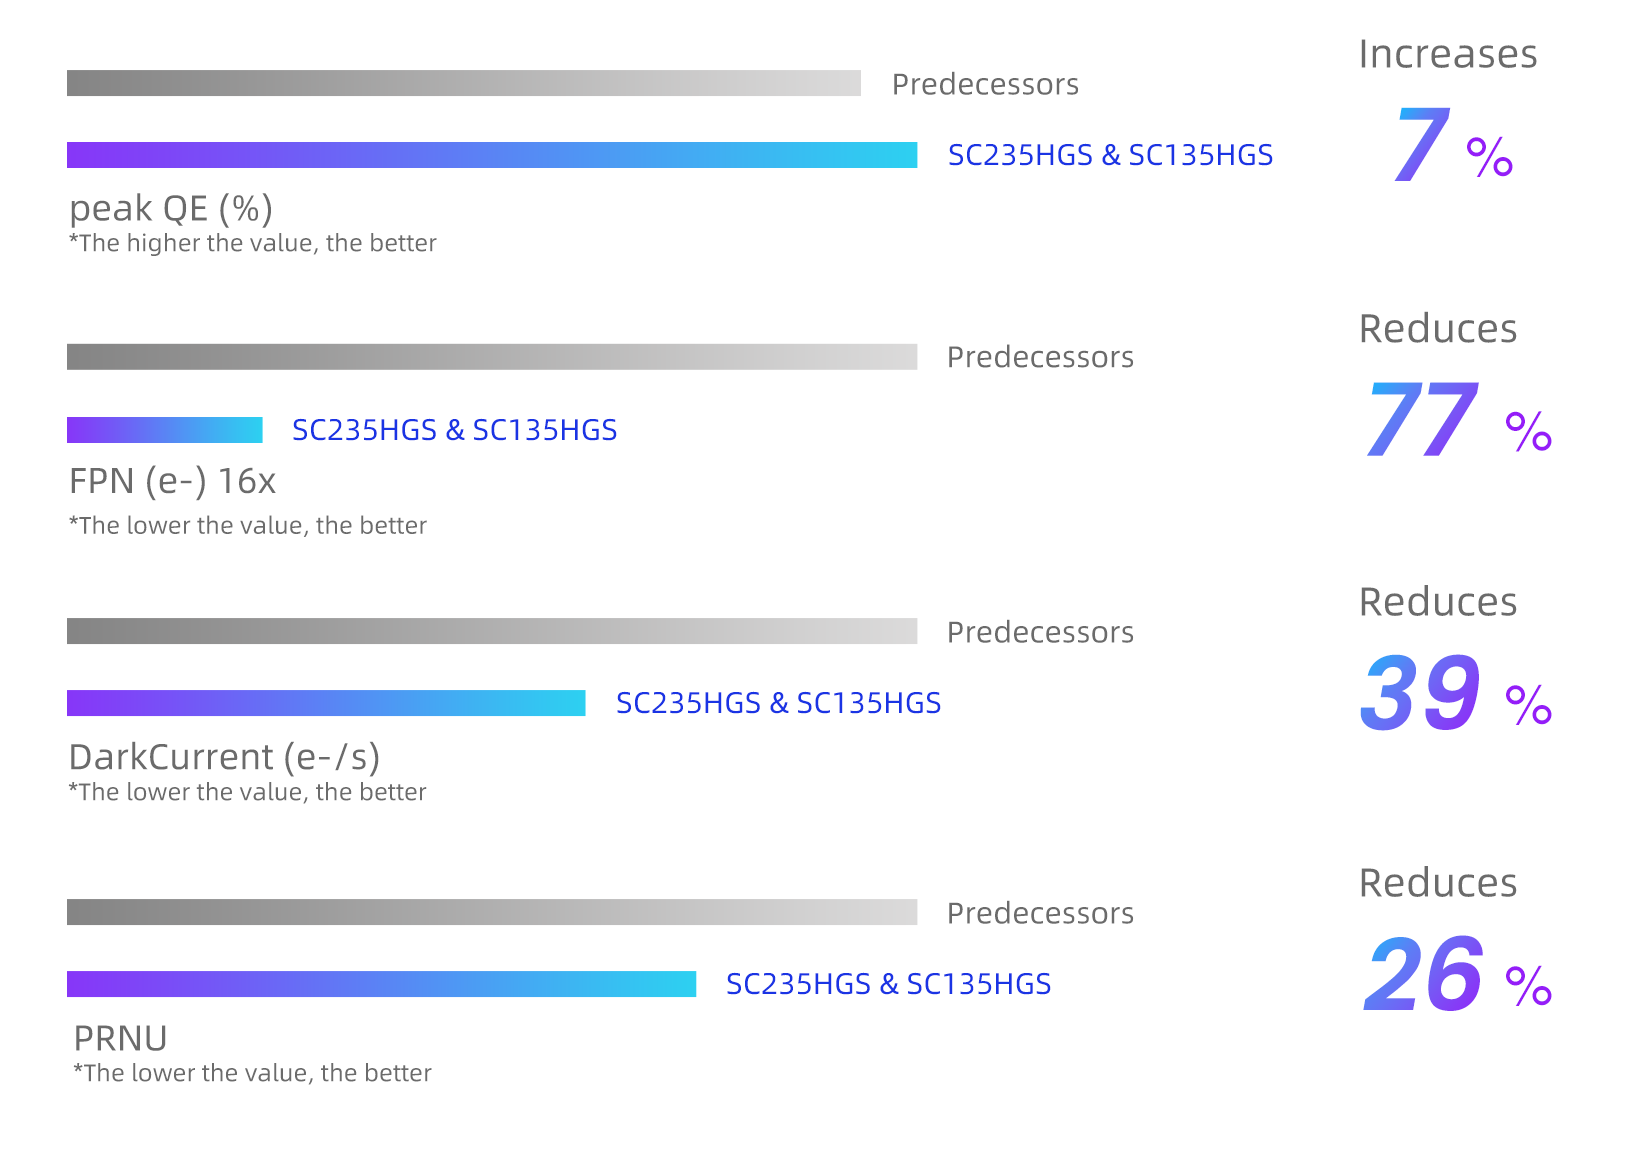The image size is (1651, 1162).
Task: Click the "DarkCurrent (e-/s)" label
Action: pyautogui.click(x=224, y=757)
